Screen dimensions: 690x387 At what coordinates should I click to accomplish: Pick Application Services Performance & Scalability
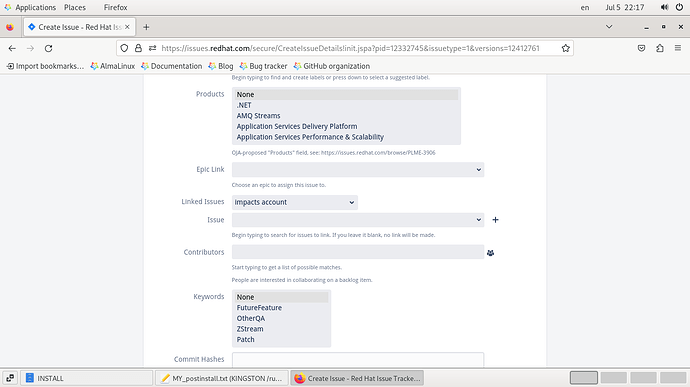(347, 137)
